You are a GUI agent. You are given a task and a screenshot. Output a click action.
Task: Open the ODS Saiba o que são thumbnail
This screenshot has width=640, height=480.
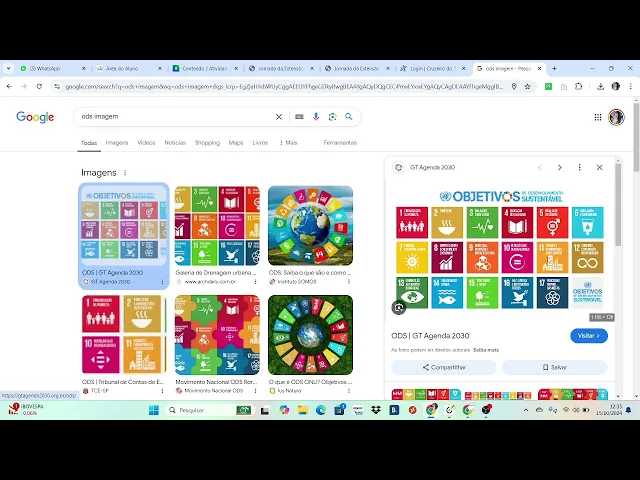(x=311, y=225)
